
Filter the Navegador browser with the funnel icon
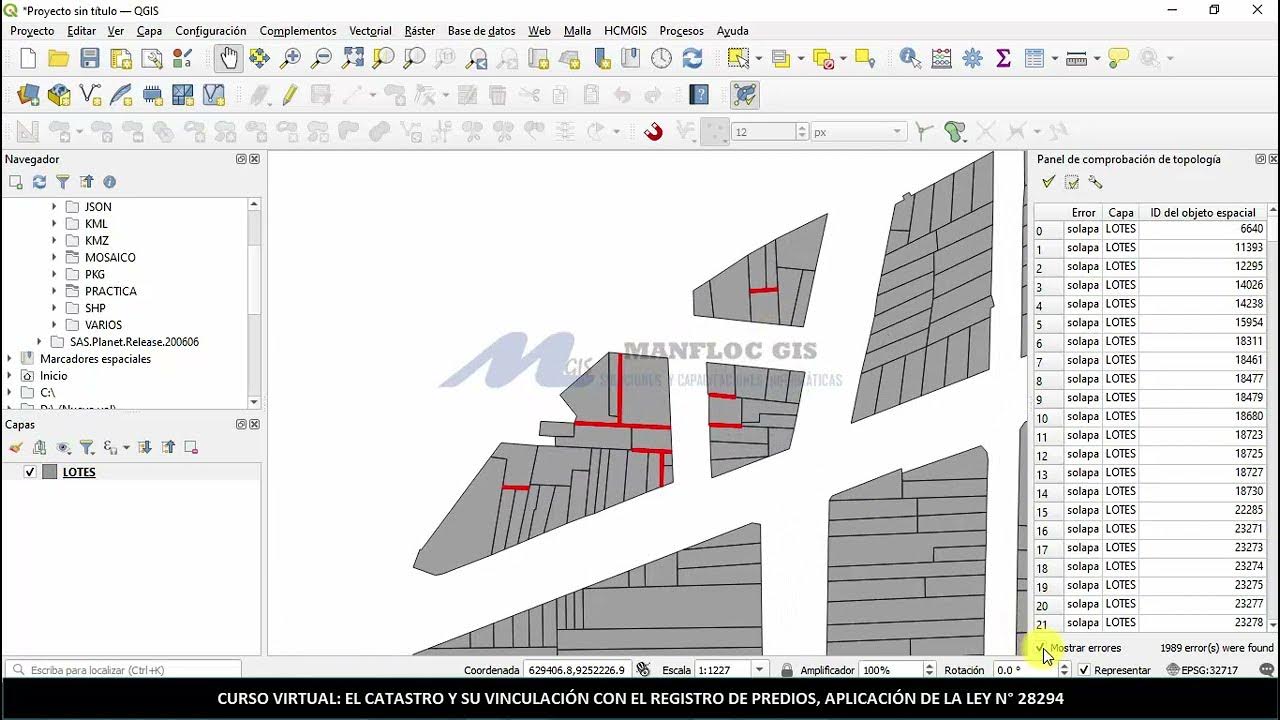pos(63,182)
